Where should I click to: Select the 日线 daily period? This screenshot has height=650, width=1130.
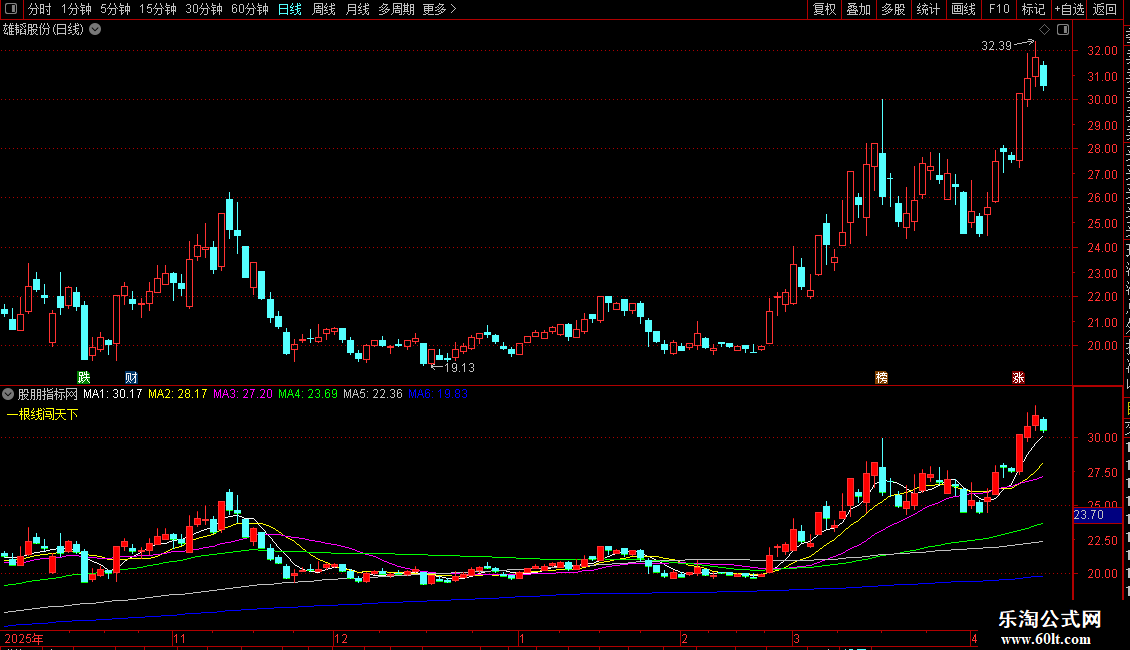tap(290, 9)
